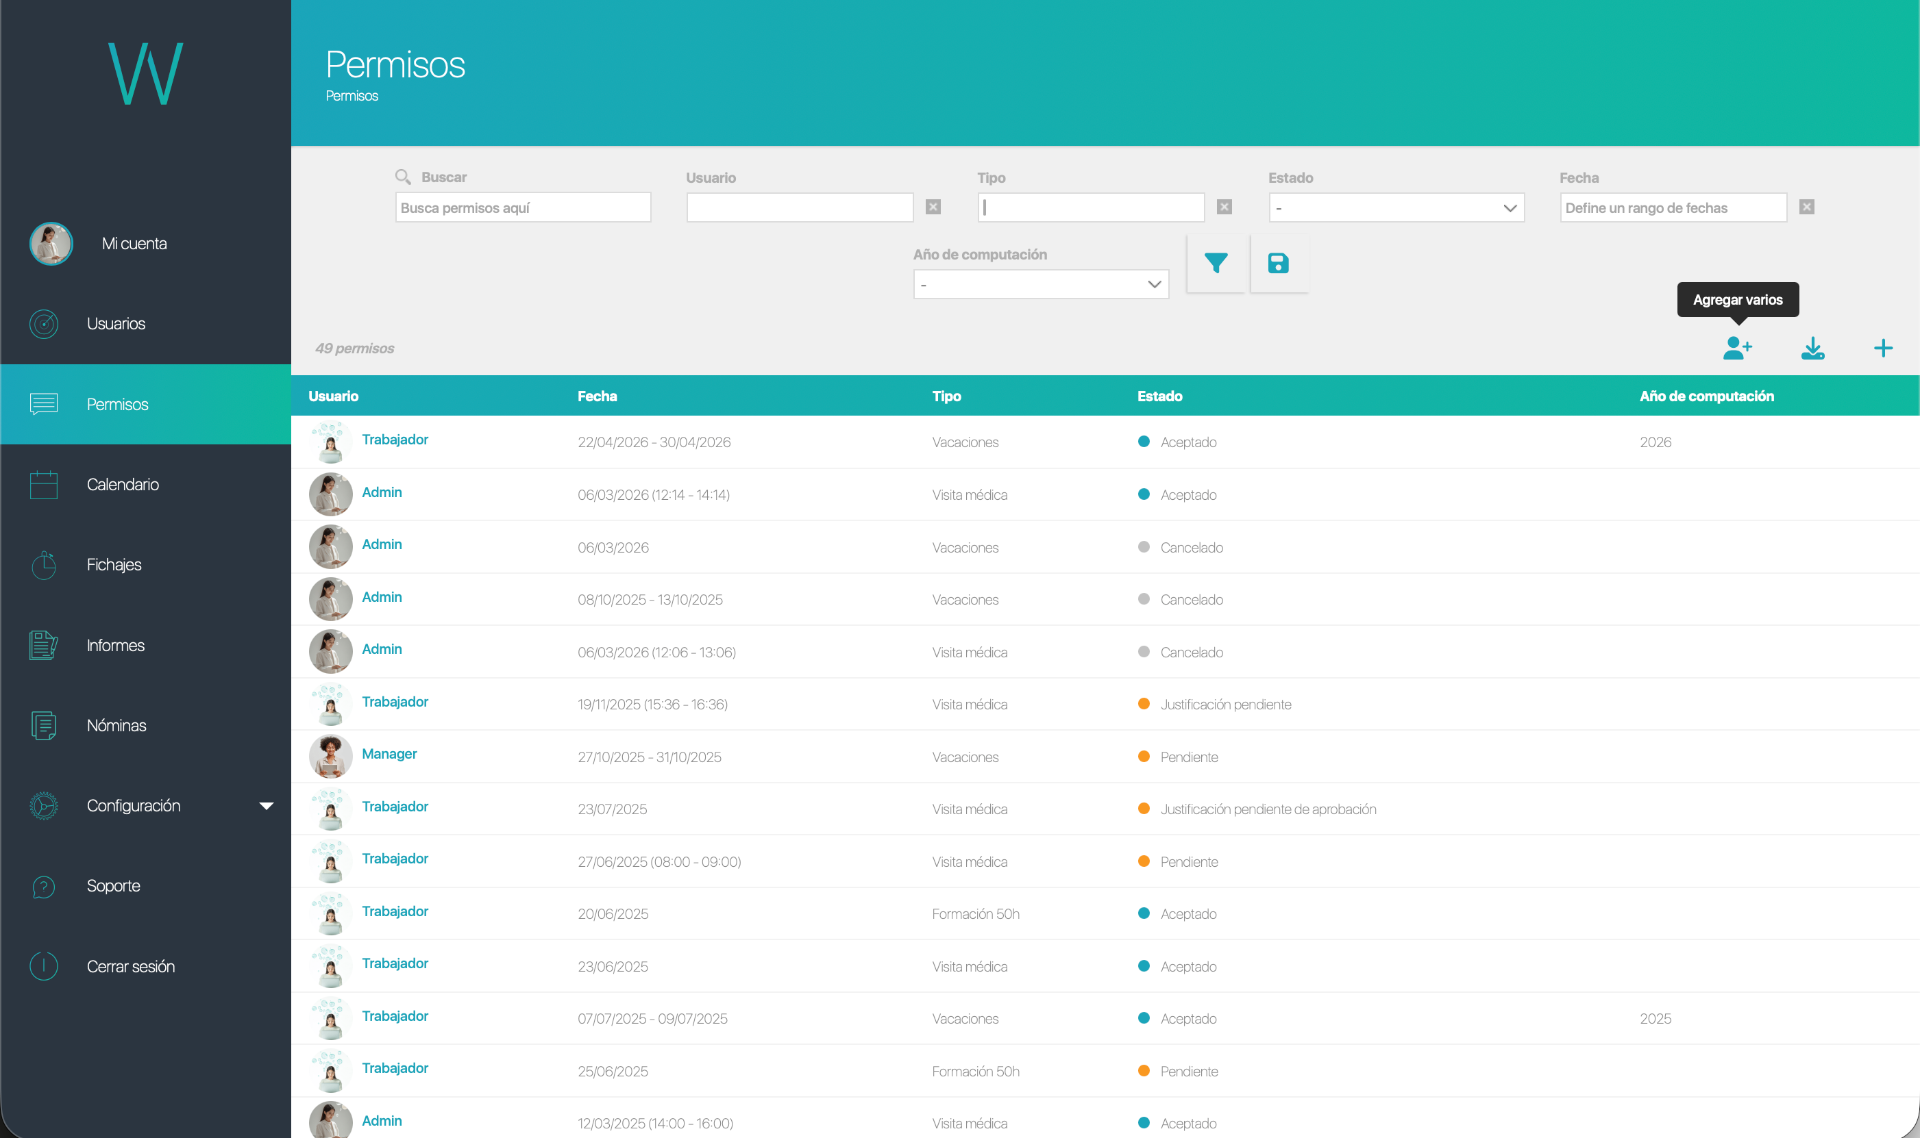The width and height of the screenshot is (1920, 1138).
Task: Click the download permisos icon
Action: [1813, 348]
